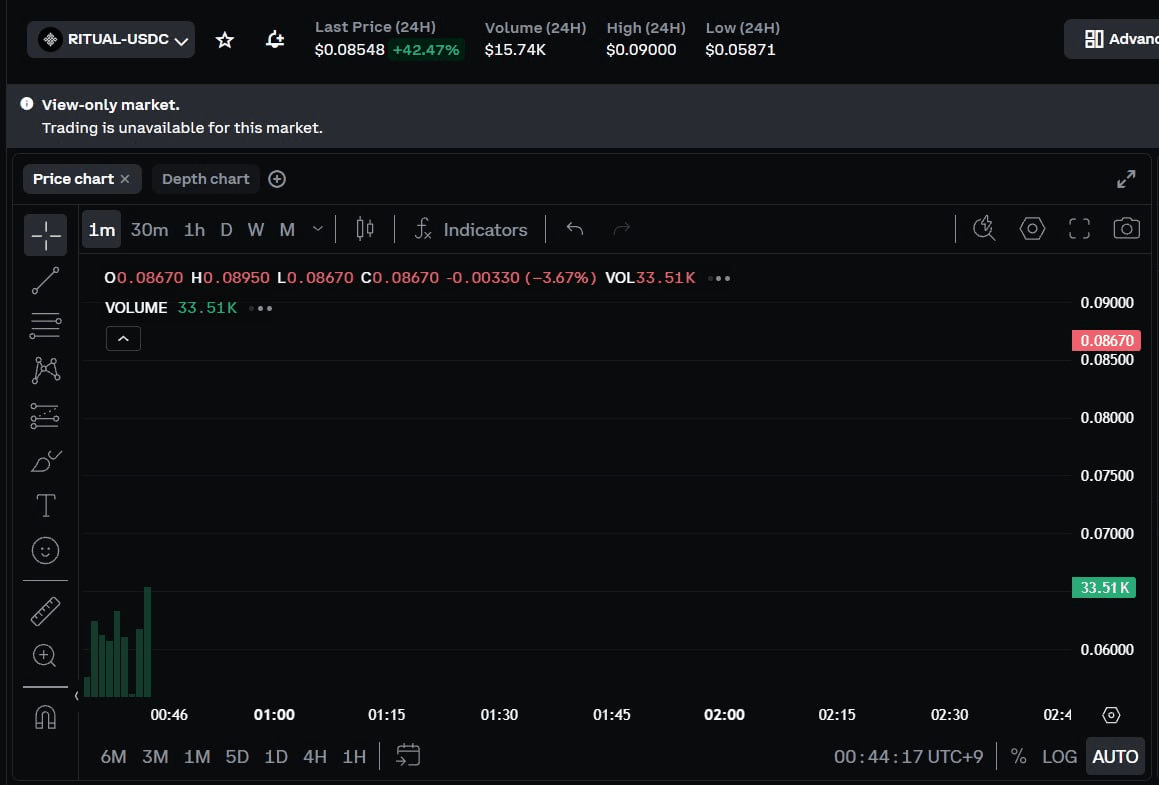Open VOLUME indicator more options dots
This screenshot has height=785, width=1159.
pyautogui.click(x=260, y=308)
